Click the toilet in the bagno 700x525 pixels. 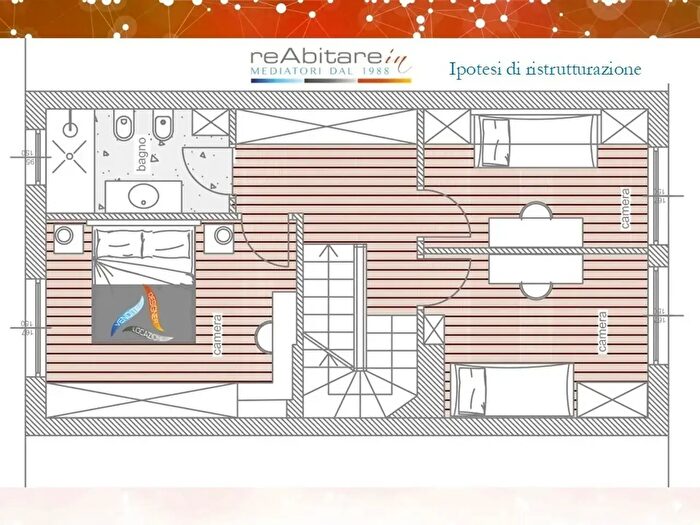(x=122, y=129)
